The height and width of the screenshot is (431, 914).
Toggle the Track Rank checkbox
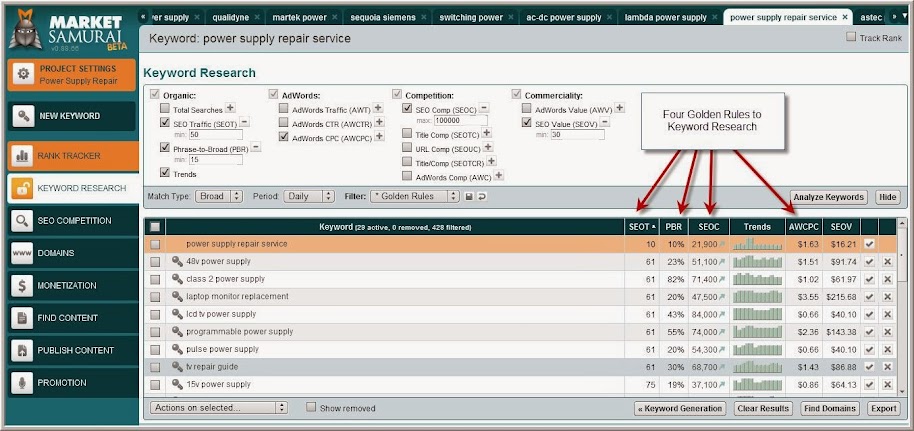[x=850, y=37]
